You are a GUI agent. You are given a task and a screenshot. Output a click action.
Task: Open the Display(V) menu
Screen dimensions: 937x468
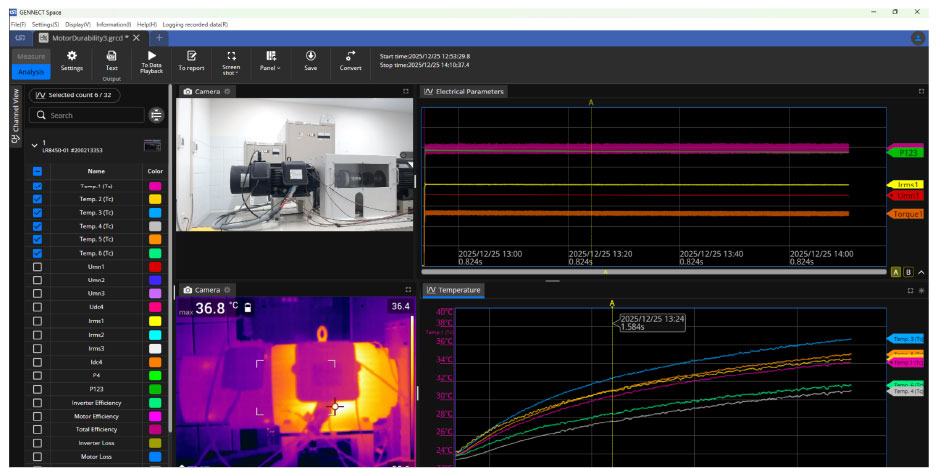coord(77,24)
